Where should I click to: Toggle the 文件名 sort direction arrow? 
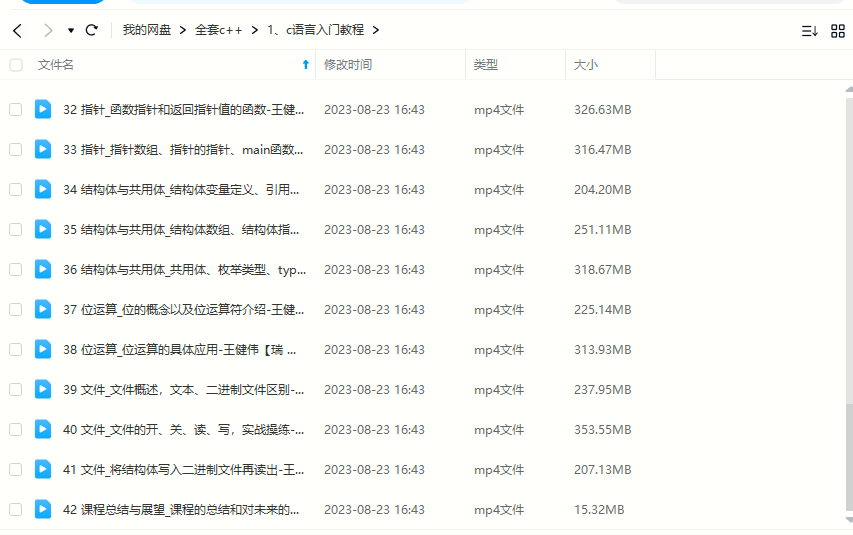[x=305, y=65]
